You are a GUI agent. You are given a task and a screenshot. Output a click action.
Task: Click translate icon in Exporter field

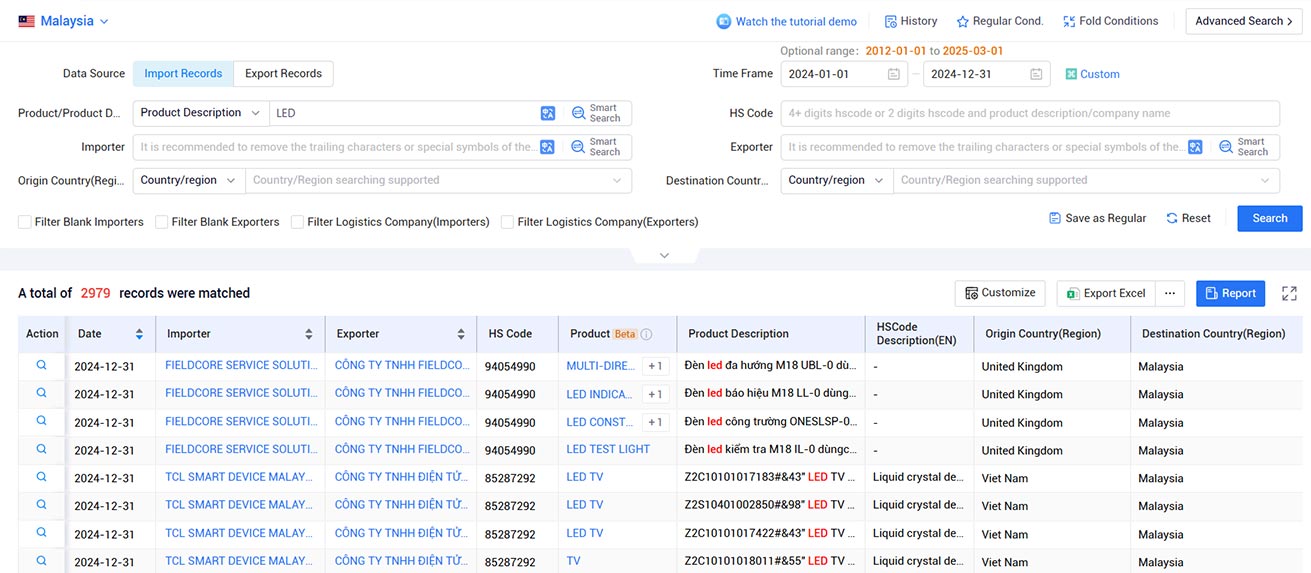click(1195, 147)
